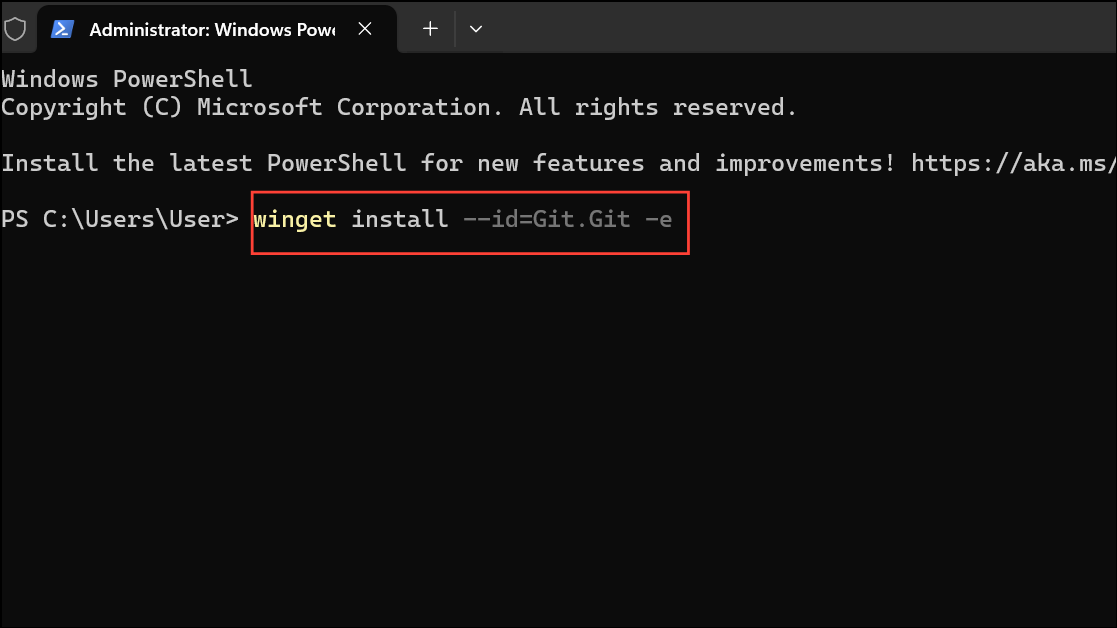Click the word install in the command
The image size is (1117, 628).
tap(399, 219)
